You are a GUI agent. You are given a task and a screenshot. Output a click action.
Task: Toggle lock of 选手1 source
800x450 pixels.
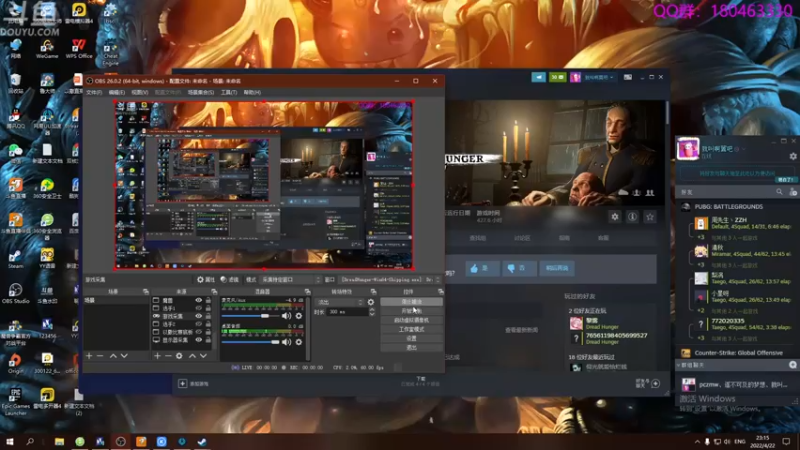tap(208, 308)
